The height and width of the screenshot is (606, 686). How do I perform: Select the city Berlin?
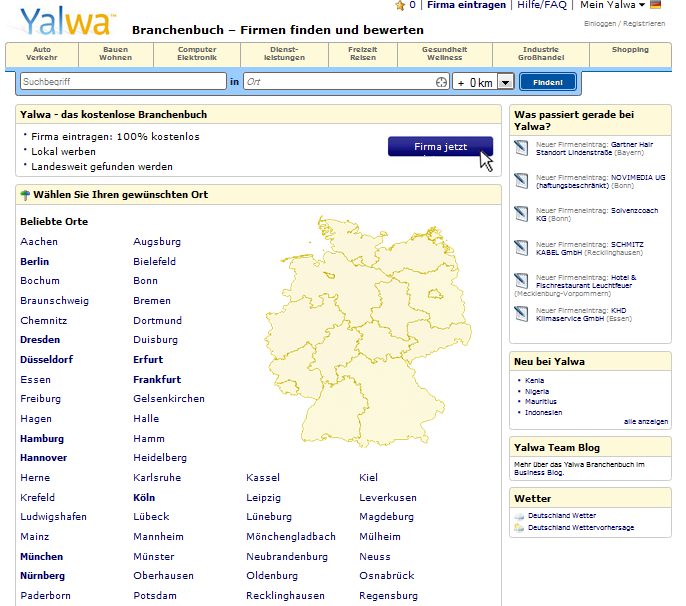pos(35,262)
